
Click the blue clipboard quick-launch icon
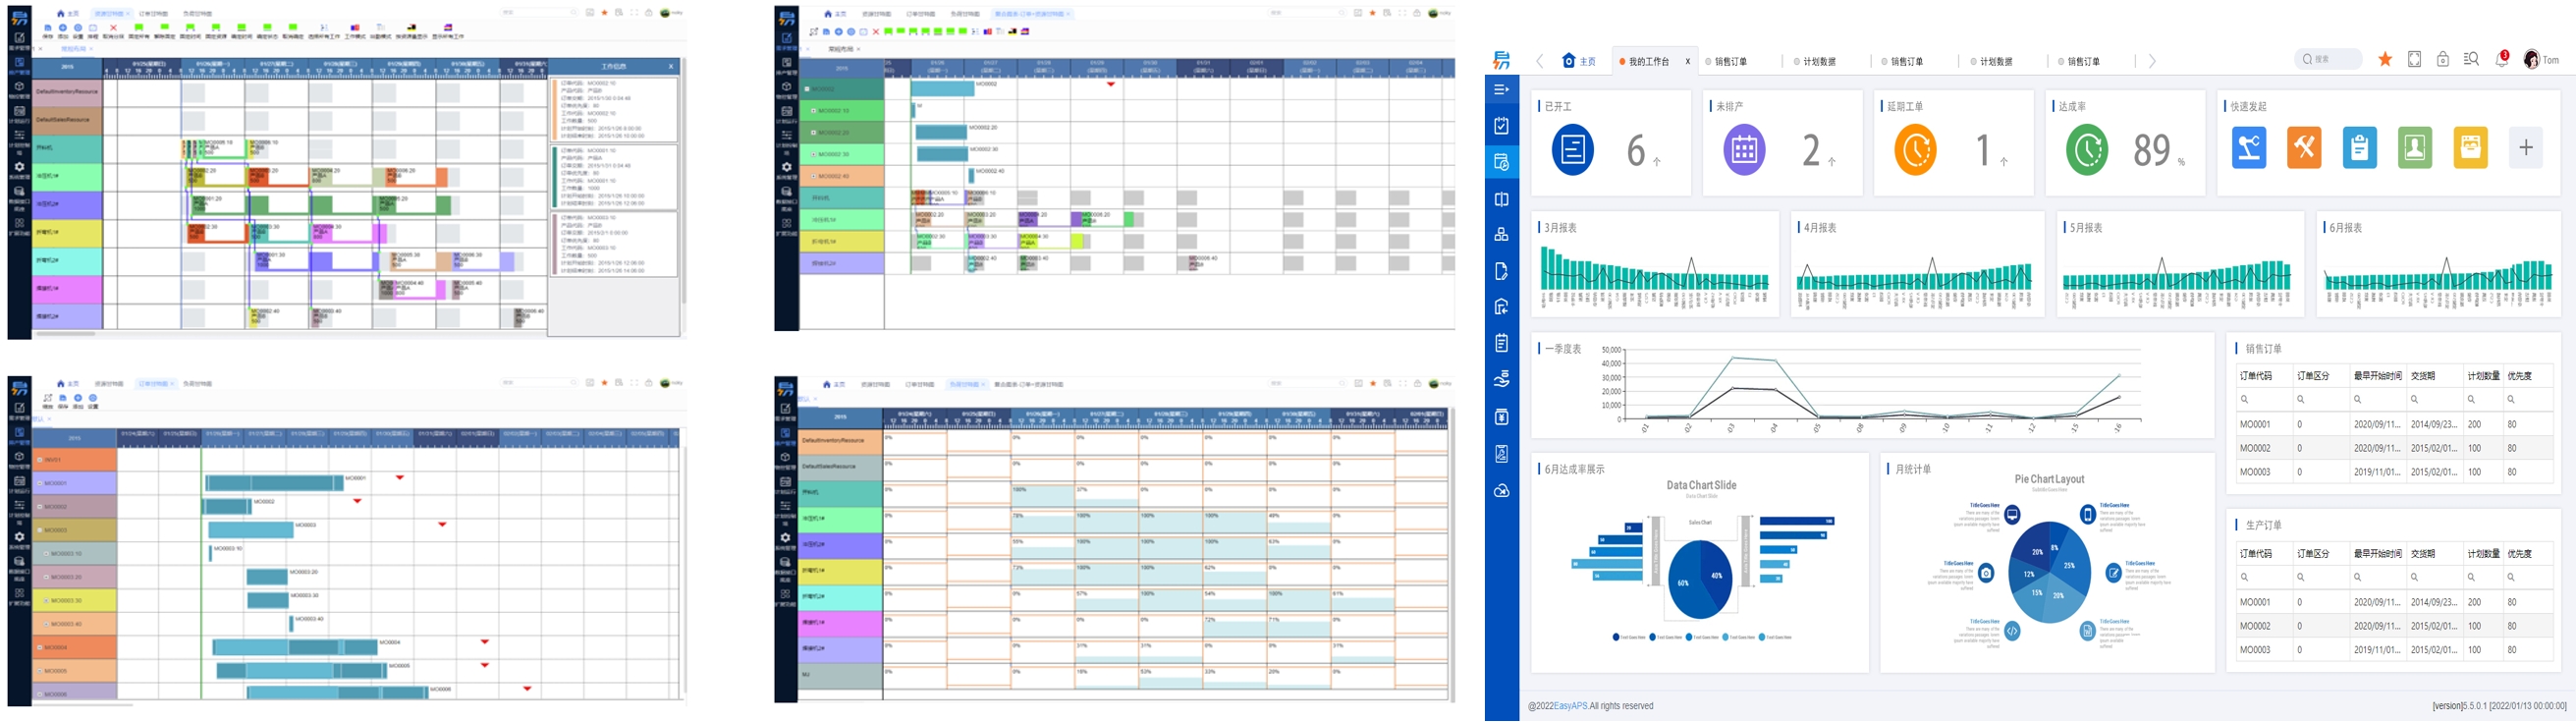click(2359, 148)
